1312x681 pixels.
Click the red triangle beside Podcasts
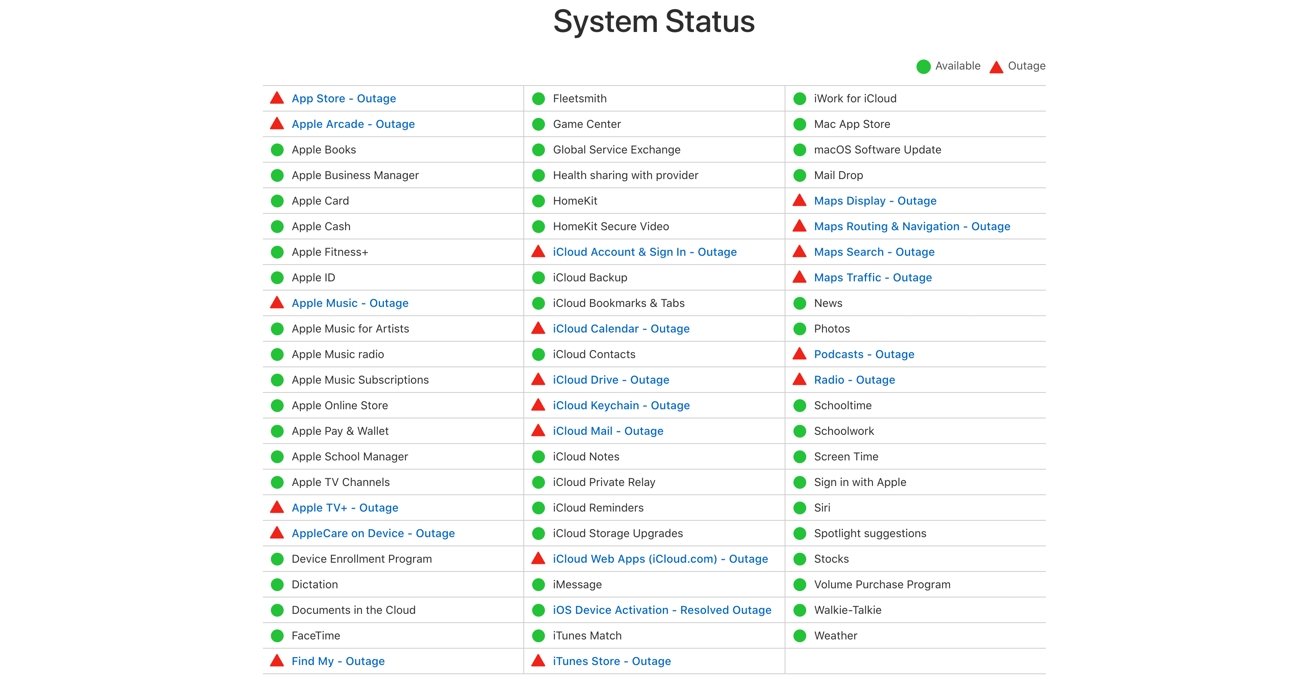click(799, 354)
